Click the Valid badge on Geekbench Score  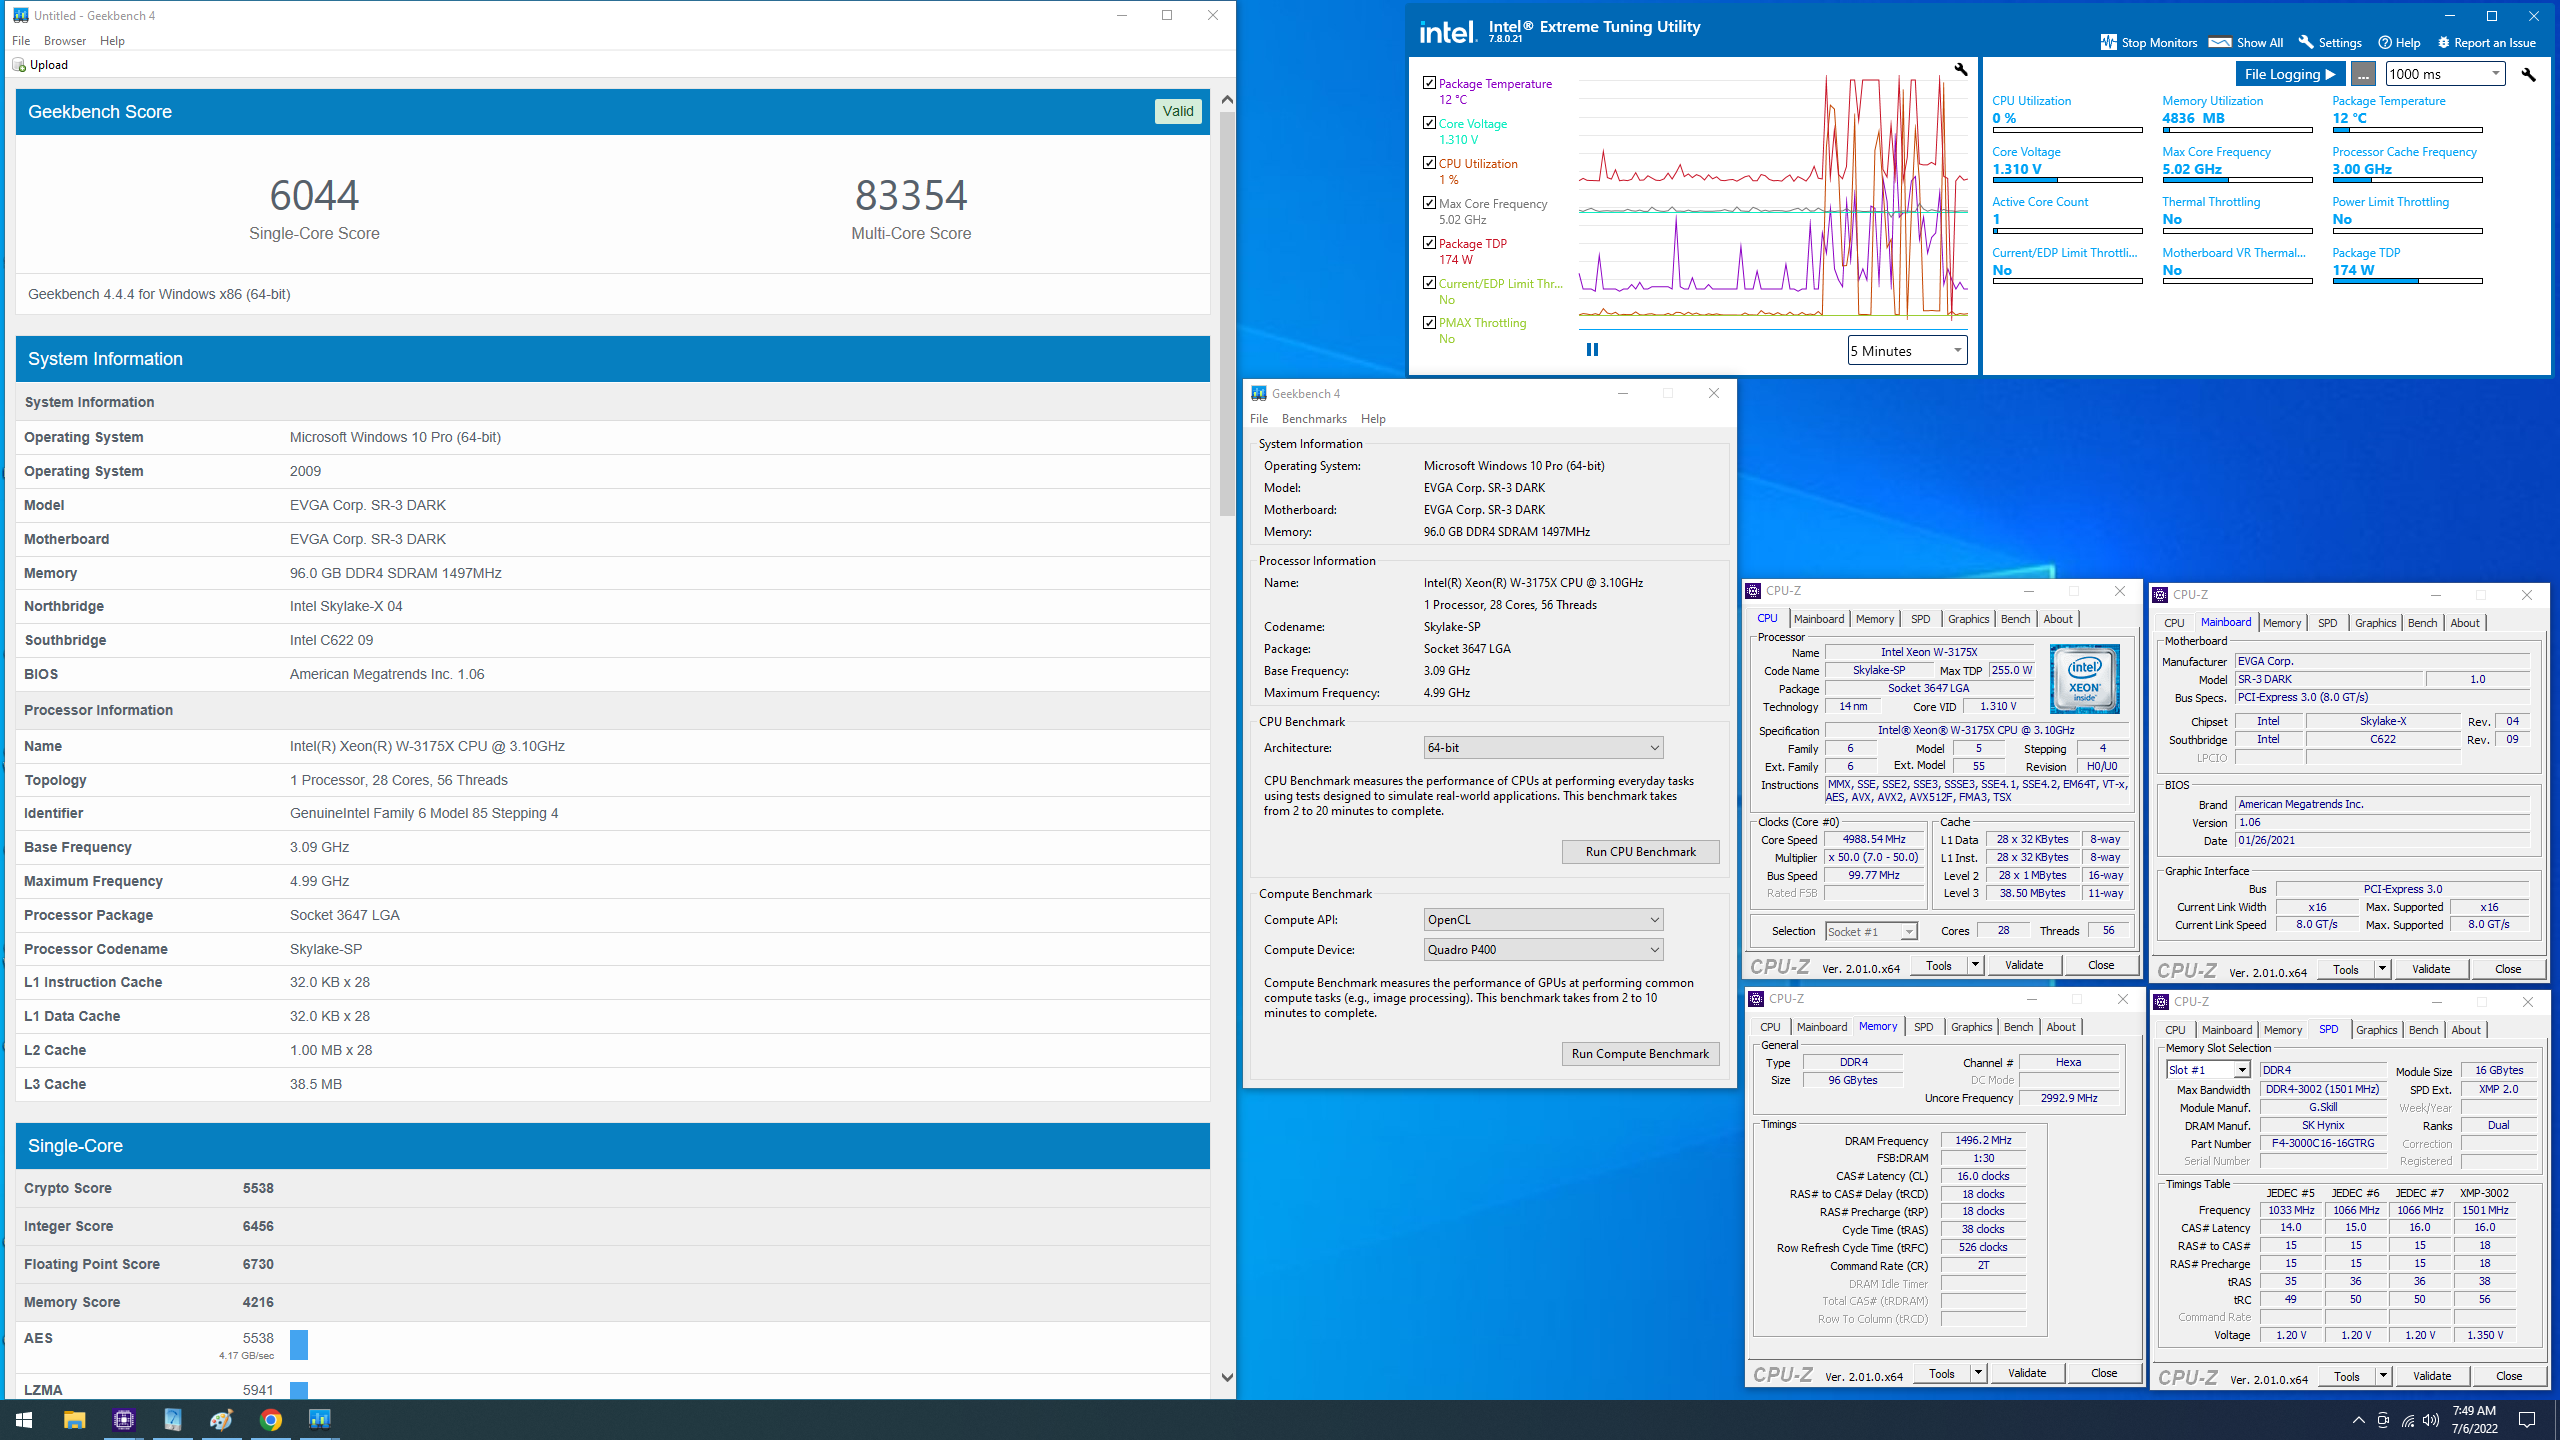click(1178, 111)
